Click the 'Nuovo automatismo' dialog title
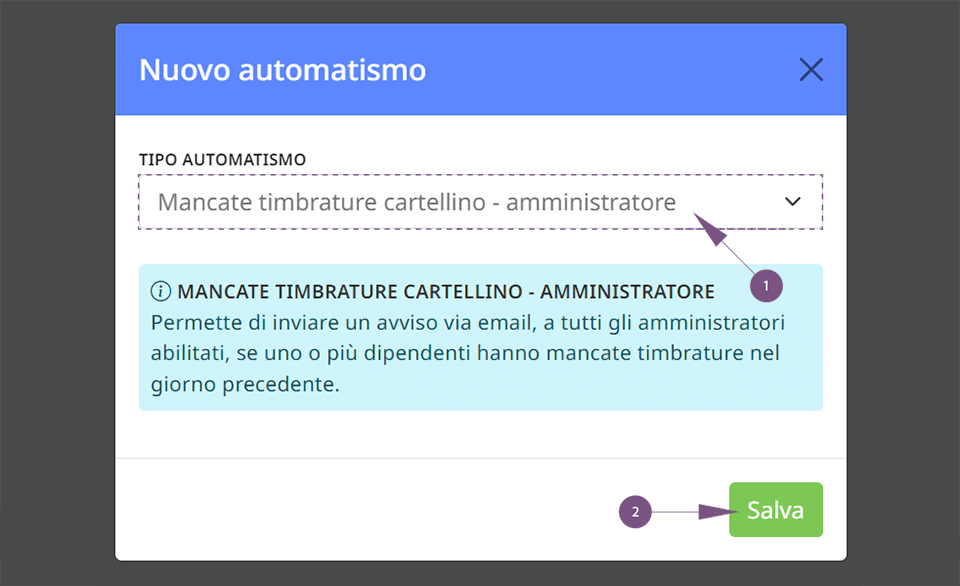 point(282,70)
